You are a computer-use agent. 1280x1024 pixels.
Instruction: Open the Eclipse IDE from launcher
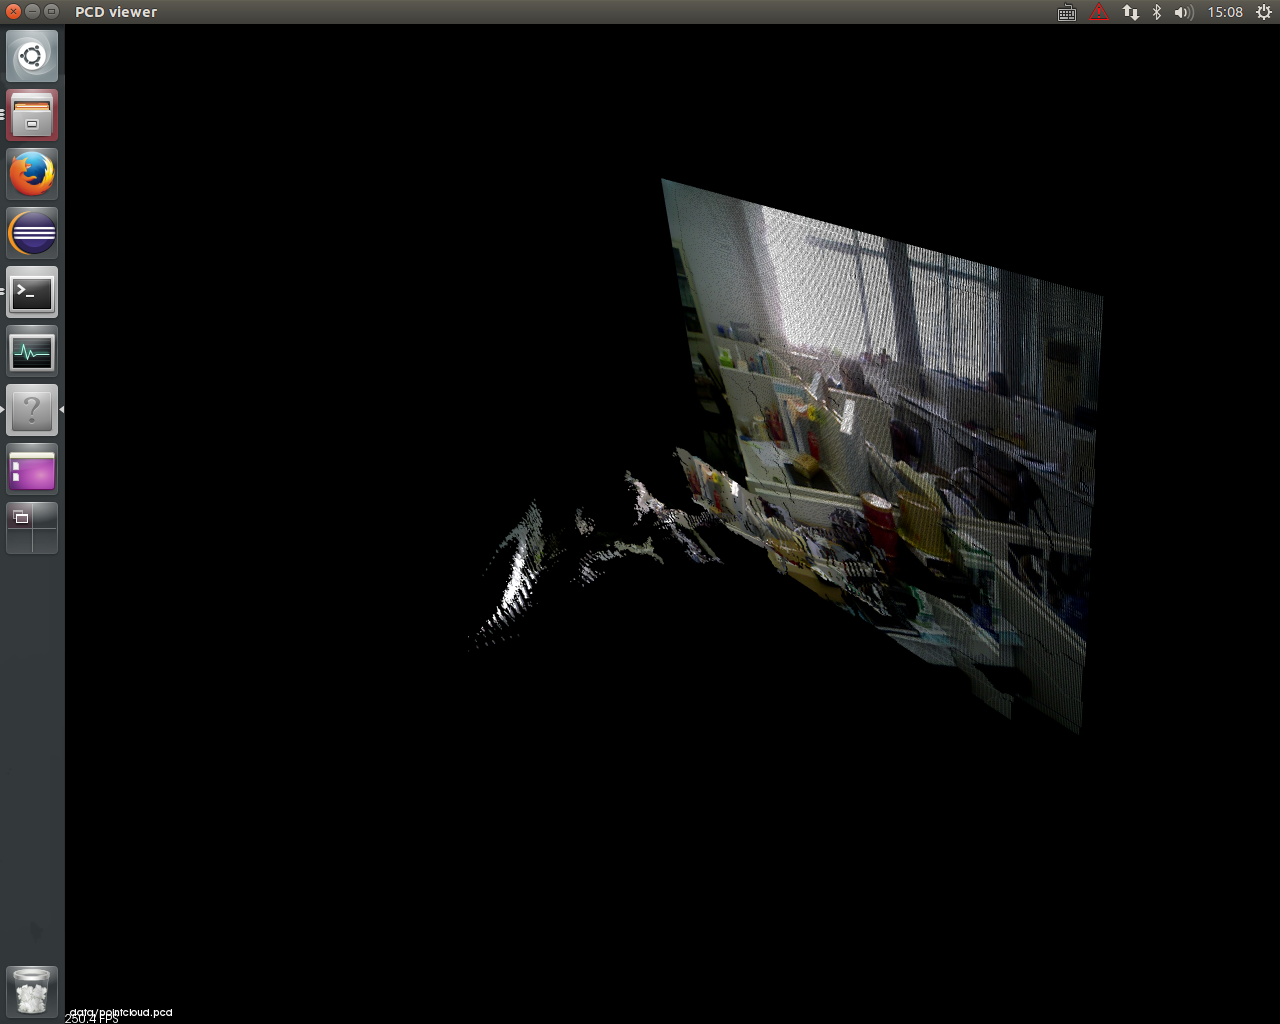[32, 234]
